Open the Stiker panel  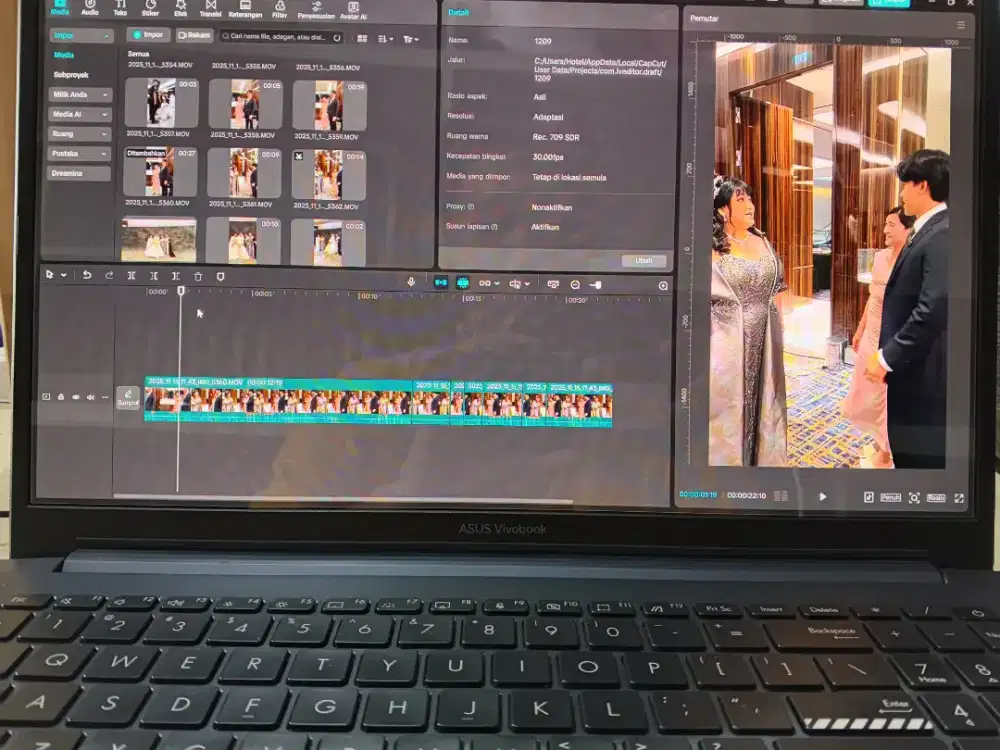click(x=148, y=10)
